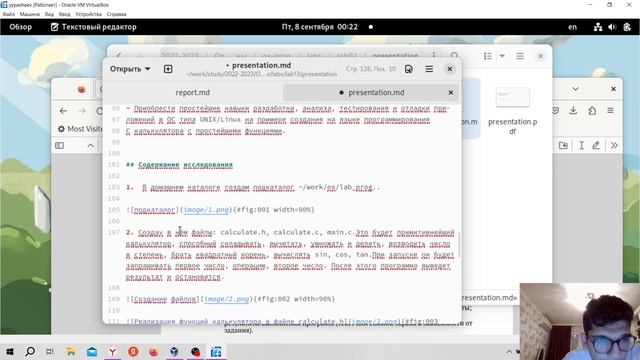Open PDF viewer tools double-chevron menu

point(614,145)
